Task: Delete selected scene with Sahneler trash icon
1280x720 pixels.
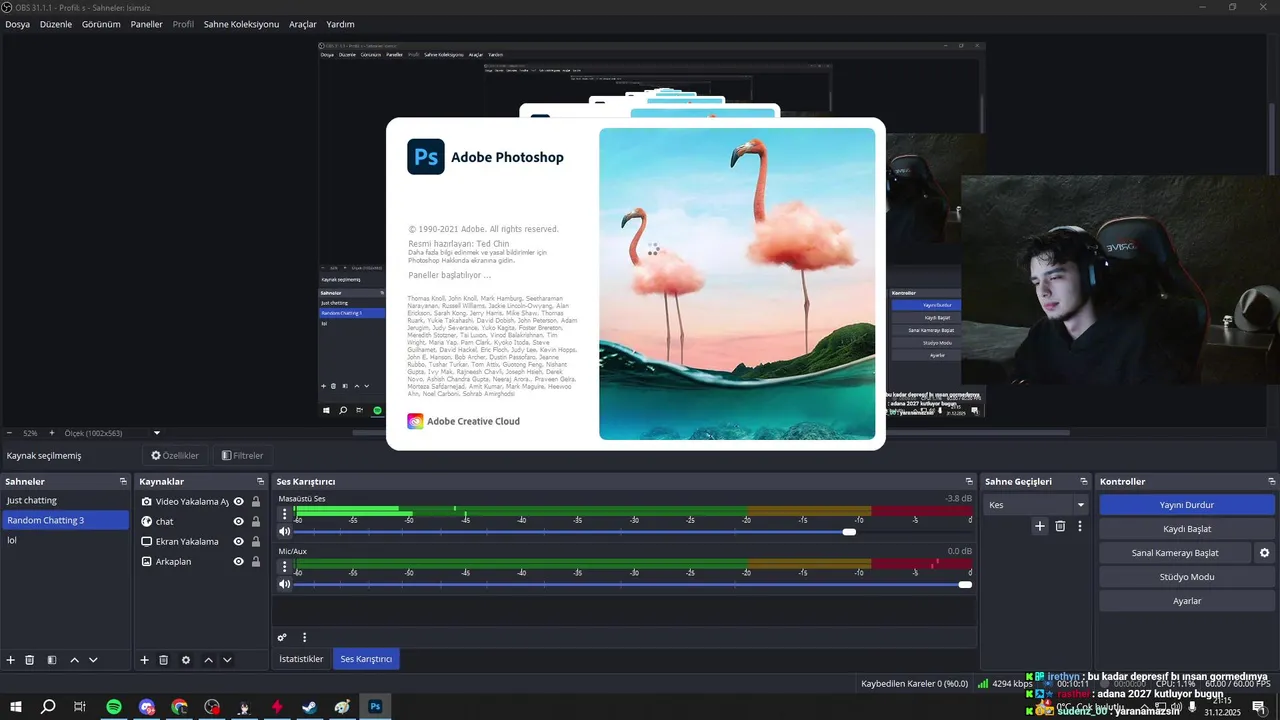Action: (x=30, y=660)
